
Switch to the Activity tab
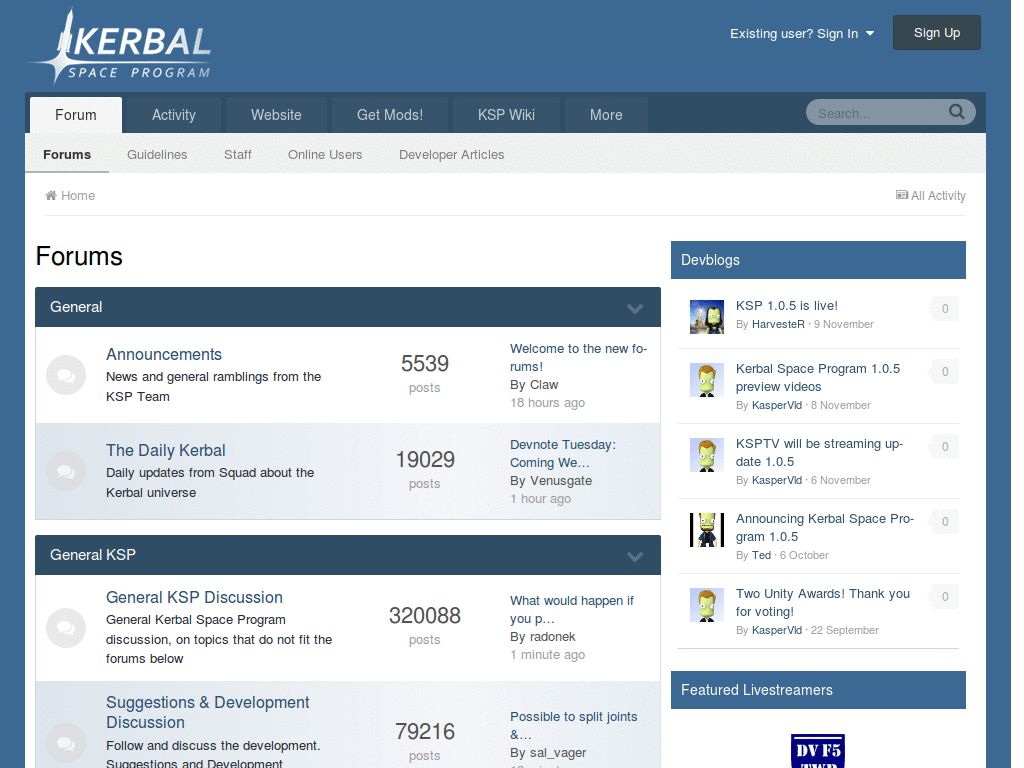[174, 115]
